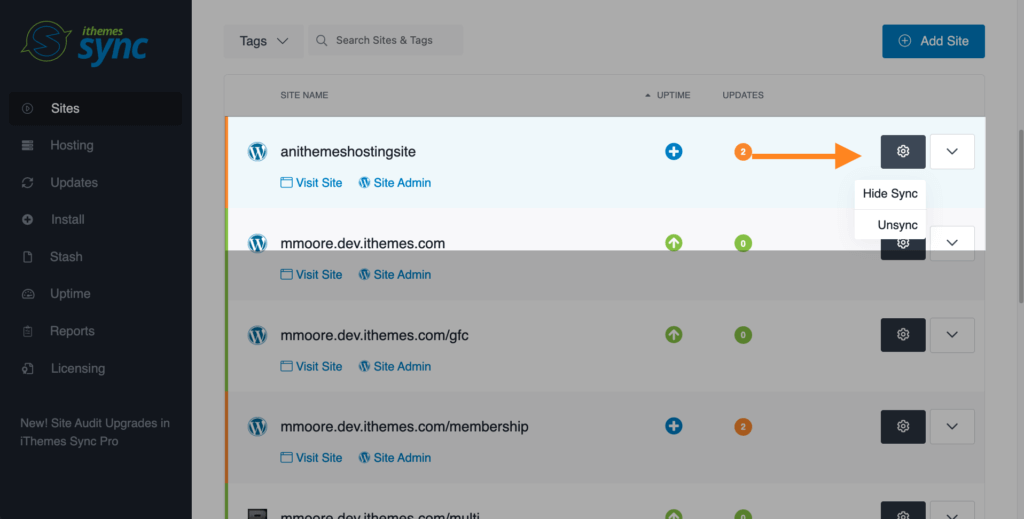Go to Licensing in the sidebar

coord(78,368)
